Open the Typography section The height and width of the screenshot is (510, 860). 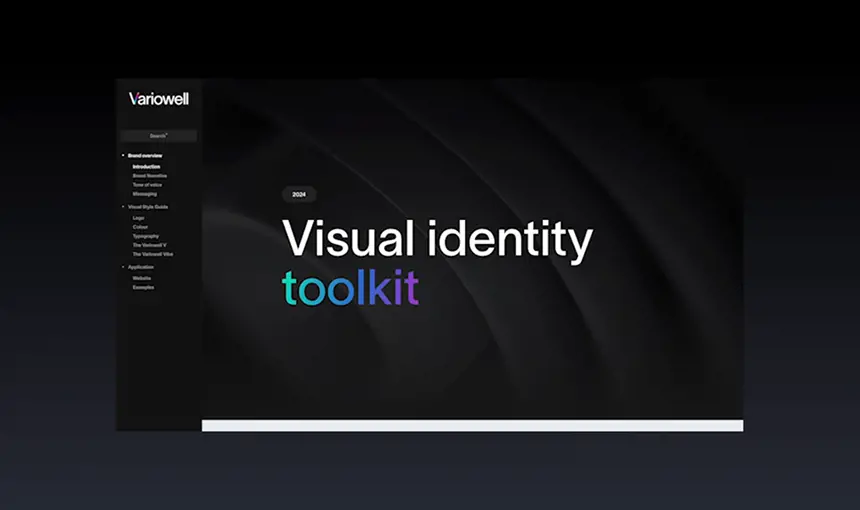click(x=145, y=236)
